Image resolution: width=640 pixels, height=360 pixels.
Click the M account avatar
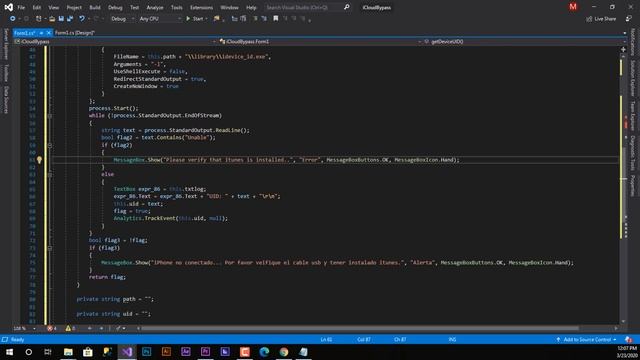(573, 7)
